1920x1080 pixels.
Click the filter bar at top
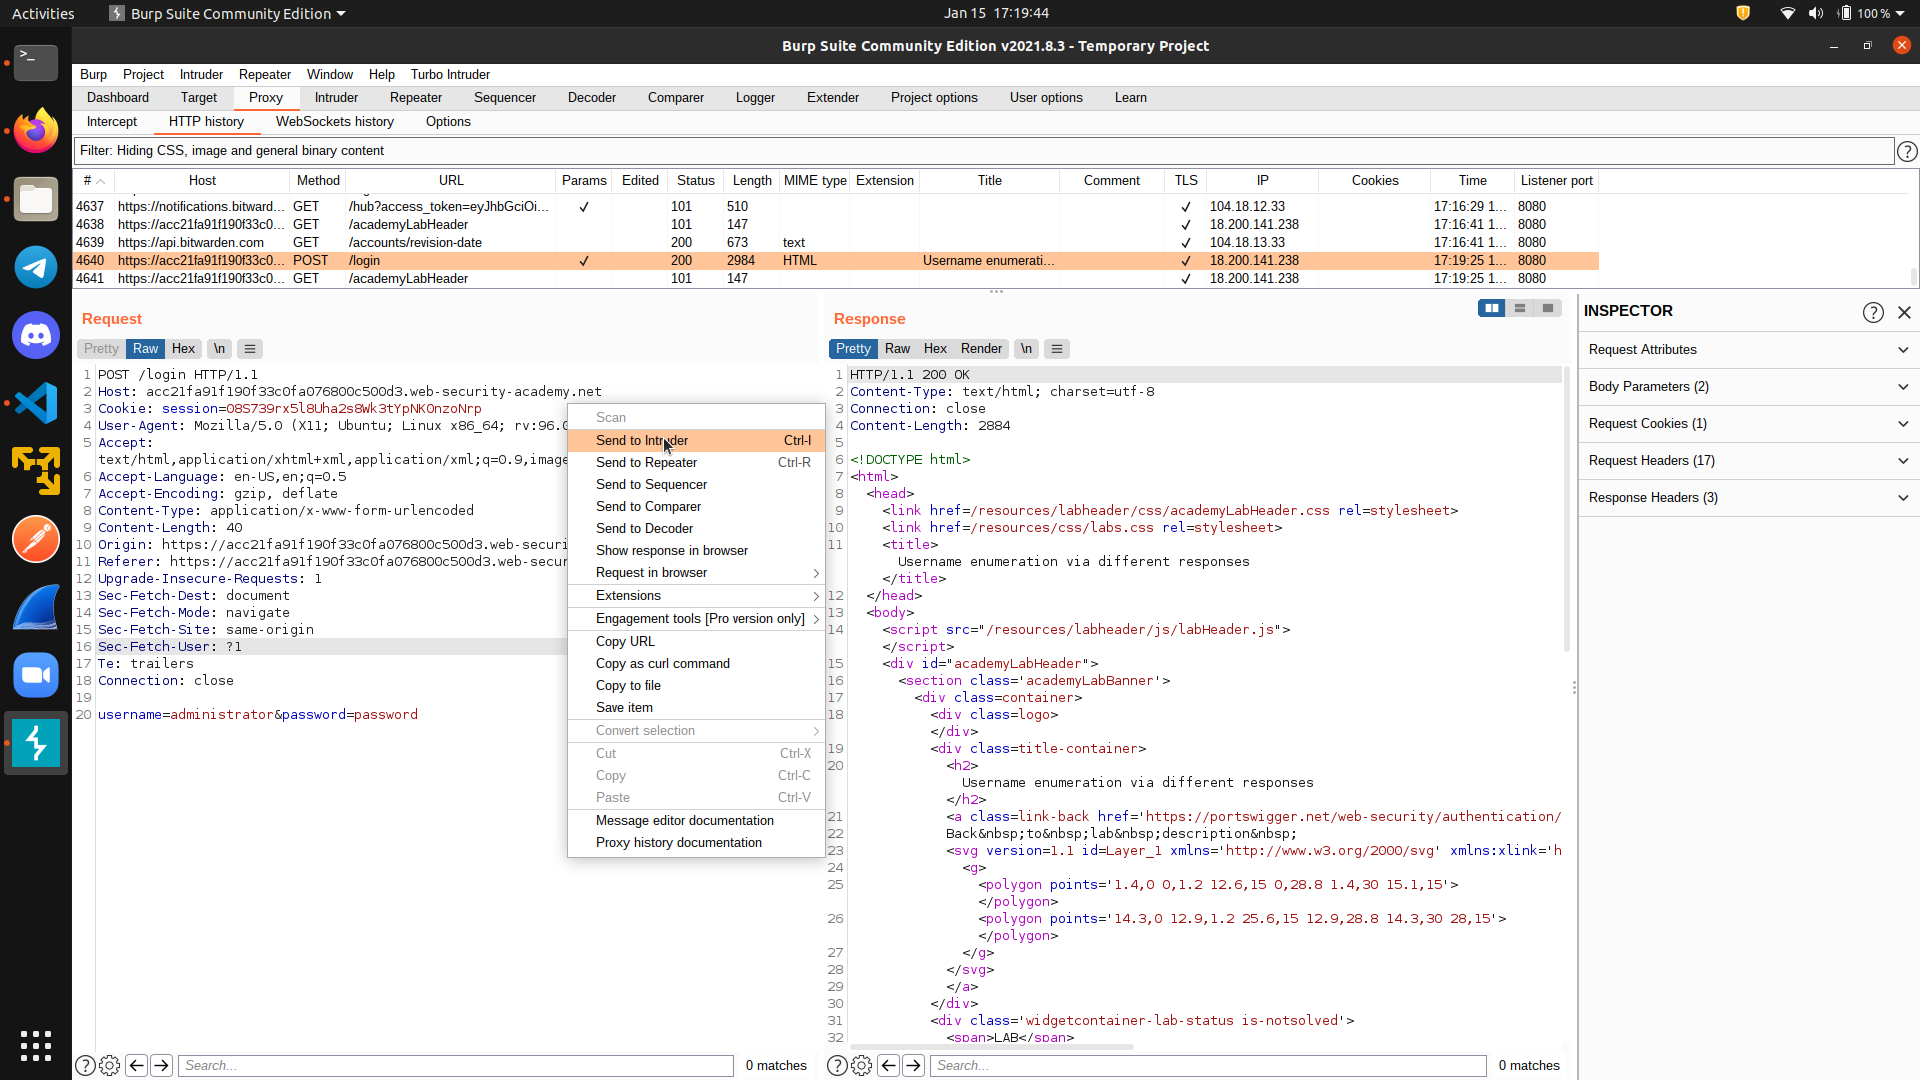click(996, 149)
